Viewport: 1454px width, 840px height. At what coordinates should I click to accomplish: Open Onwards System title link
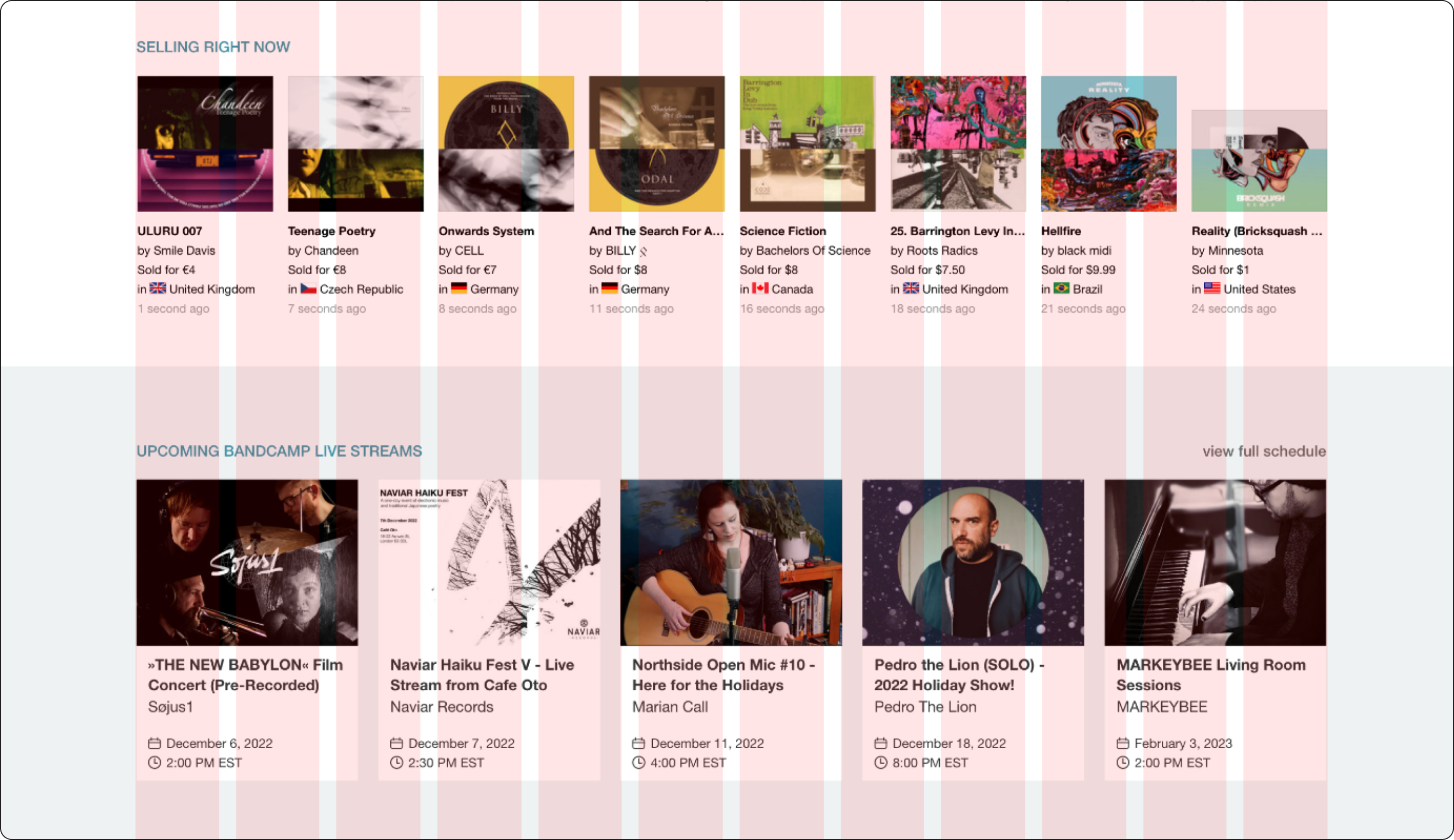coord(486,231)
